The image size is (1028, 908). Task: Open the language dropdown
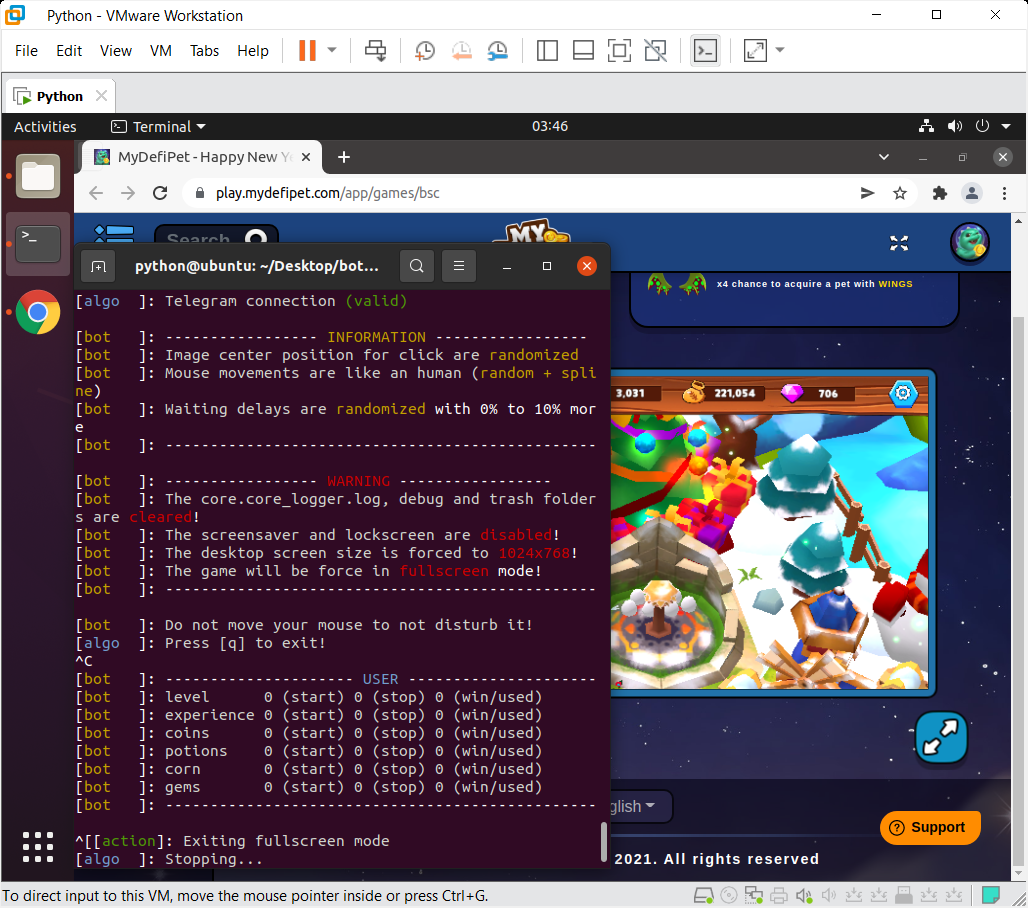(639, 806)
